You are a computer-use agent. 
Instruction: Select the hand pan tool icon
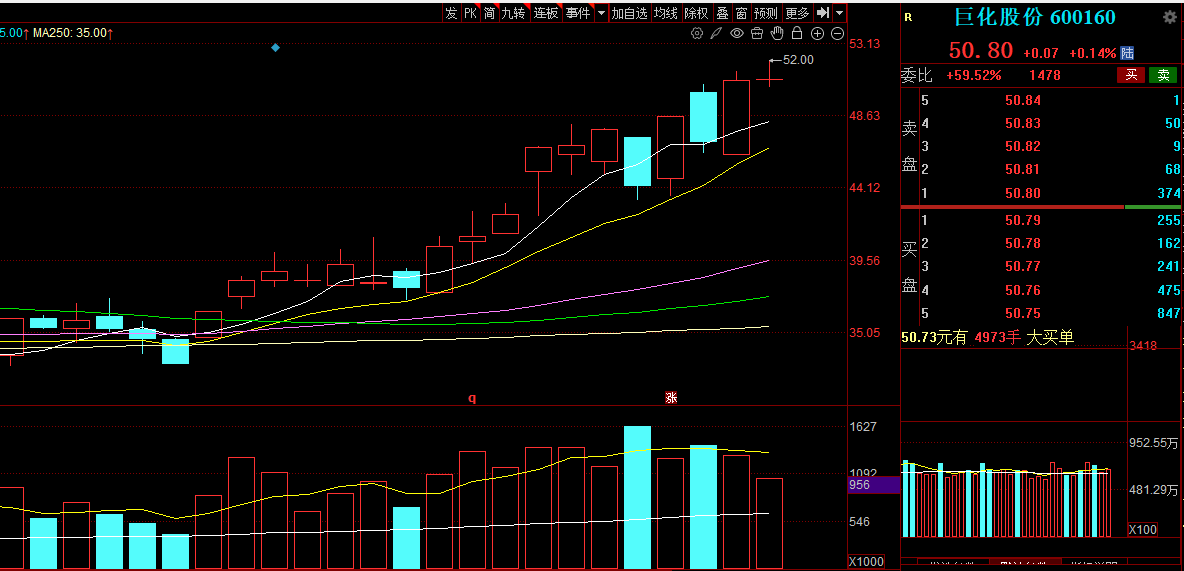pyautogui.click(x=777, y=33)
